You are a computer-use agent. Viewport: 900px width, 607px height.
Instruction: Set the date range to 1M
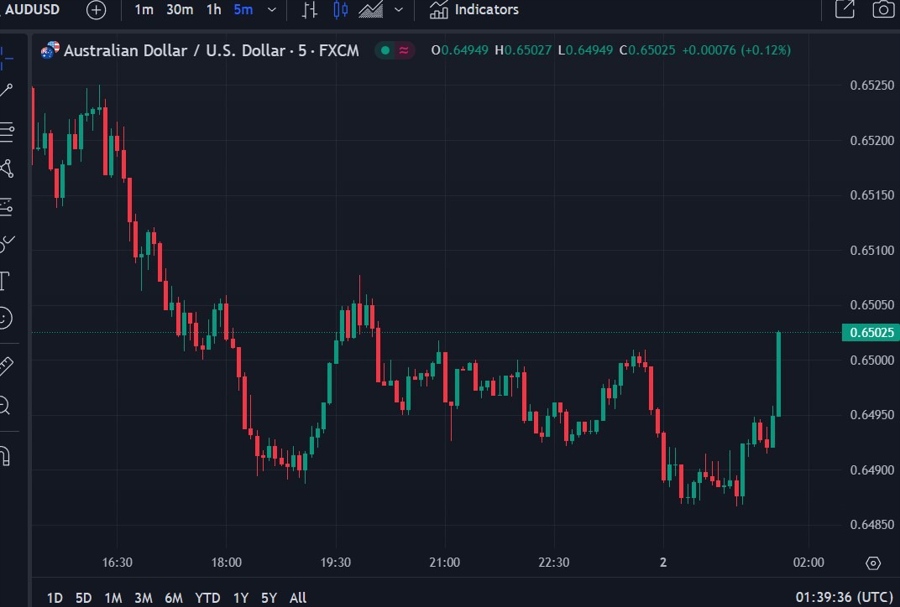[x=113, y=598]
